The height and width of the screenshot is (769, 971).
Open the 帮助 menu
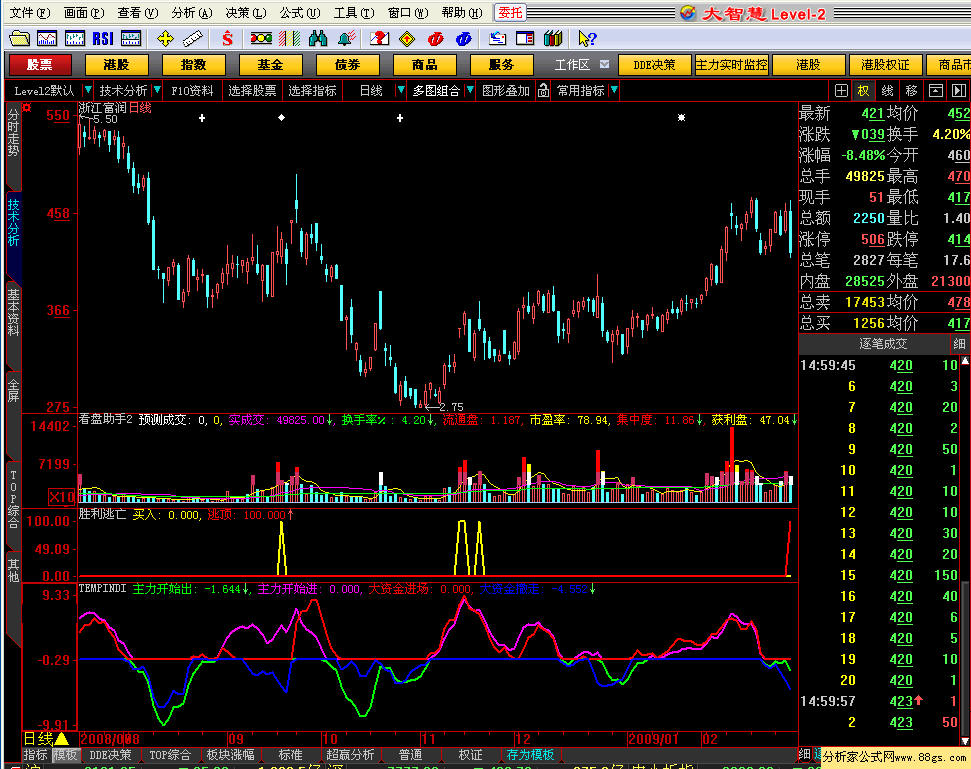click(x=462, y=12)
